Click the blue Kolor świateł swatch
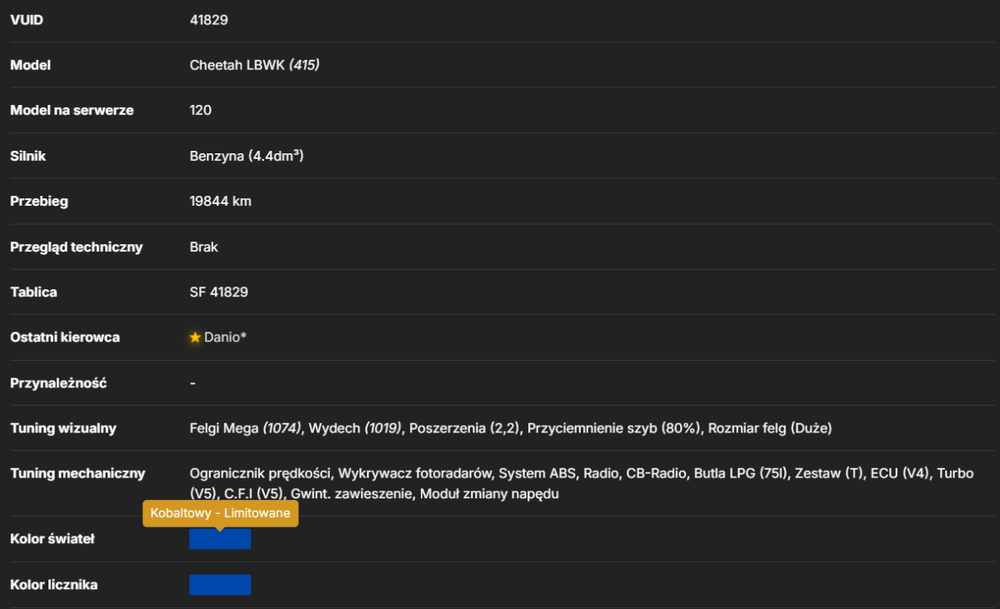This screenshot has width=1000, height=609. [x=220, y=539]
